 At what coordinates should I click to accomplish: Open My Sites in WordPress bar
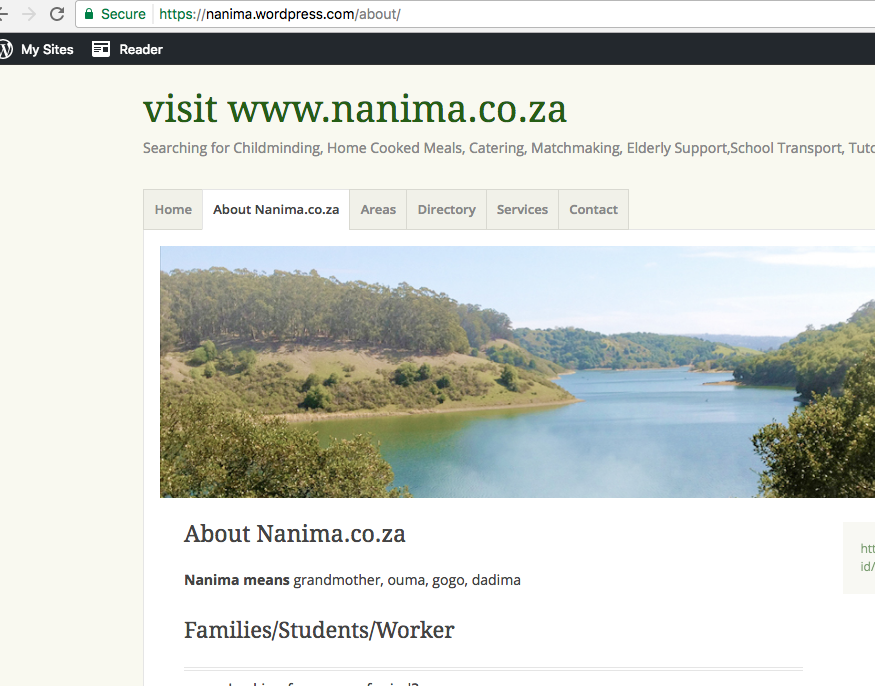[x=47, y=49]
